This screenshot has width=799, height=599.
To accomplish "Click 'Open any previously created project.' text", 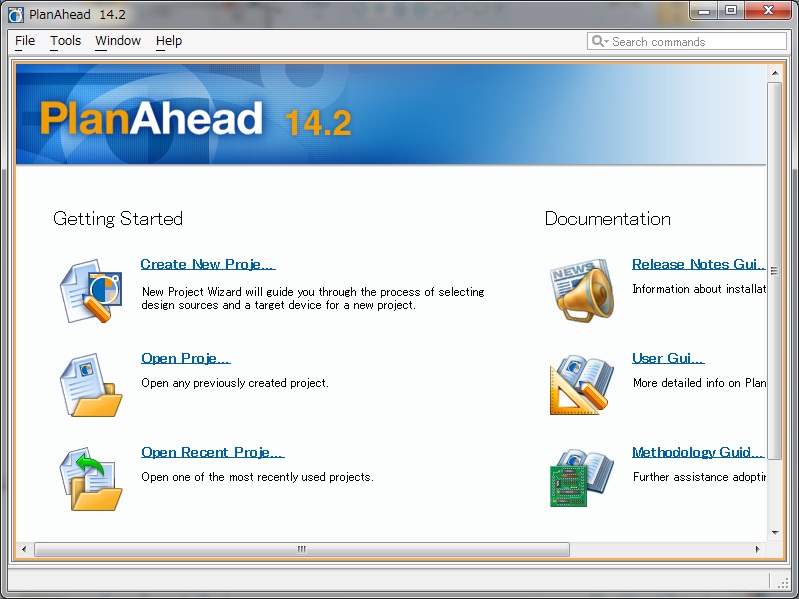I will tap(235, 383).
